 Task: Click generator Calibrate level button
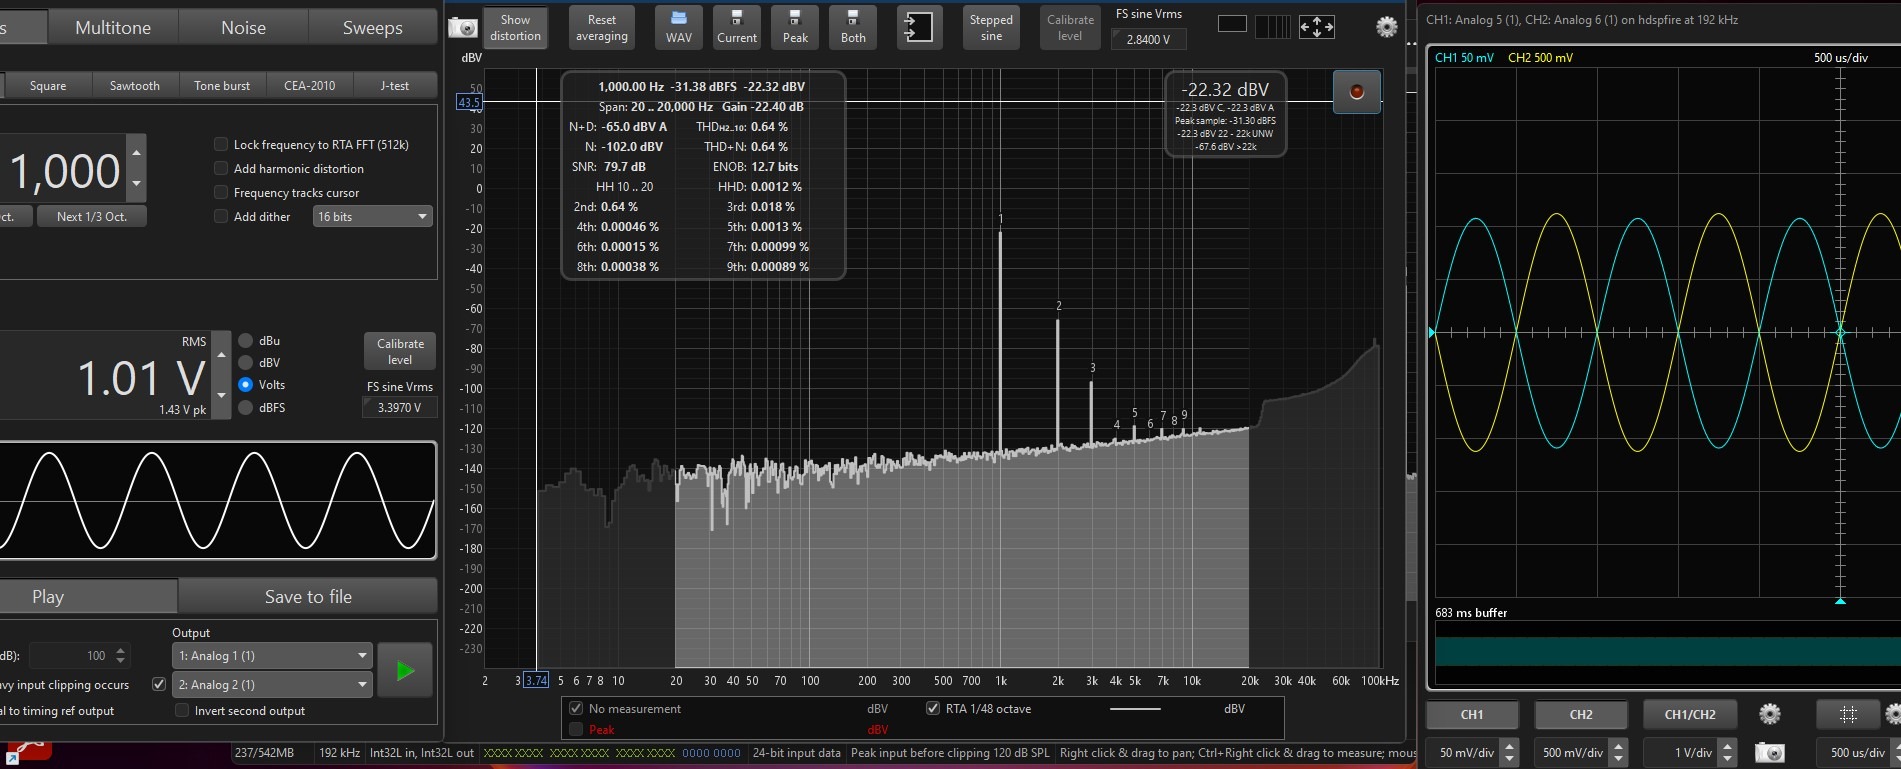(400, 351)
